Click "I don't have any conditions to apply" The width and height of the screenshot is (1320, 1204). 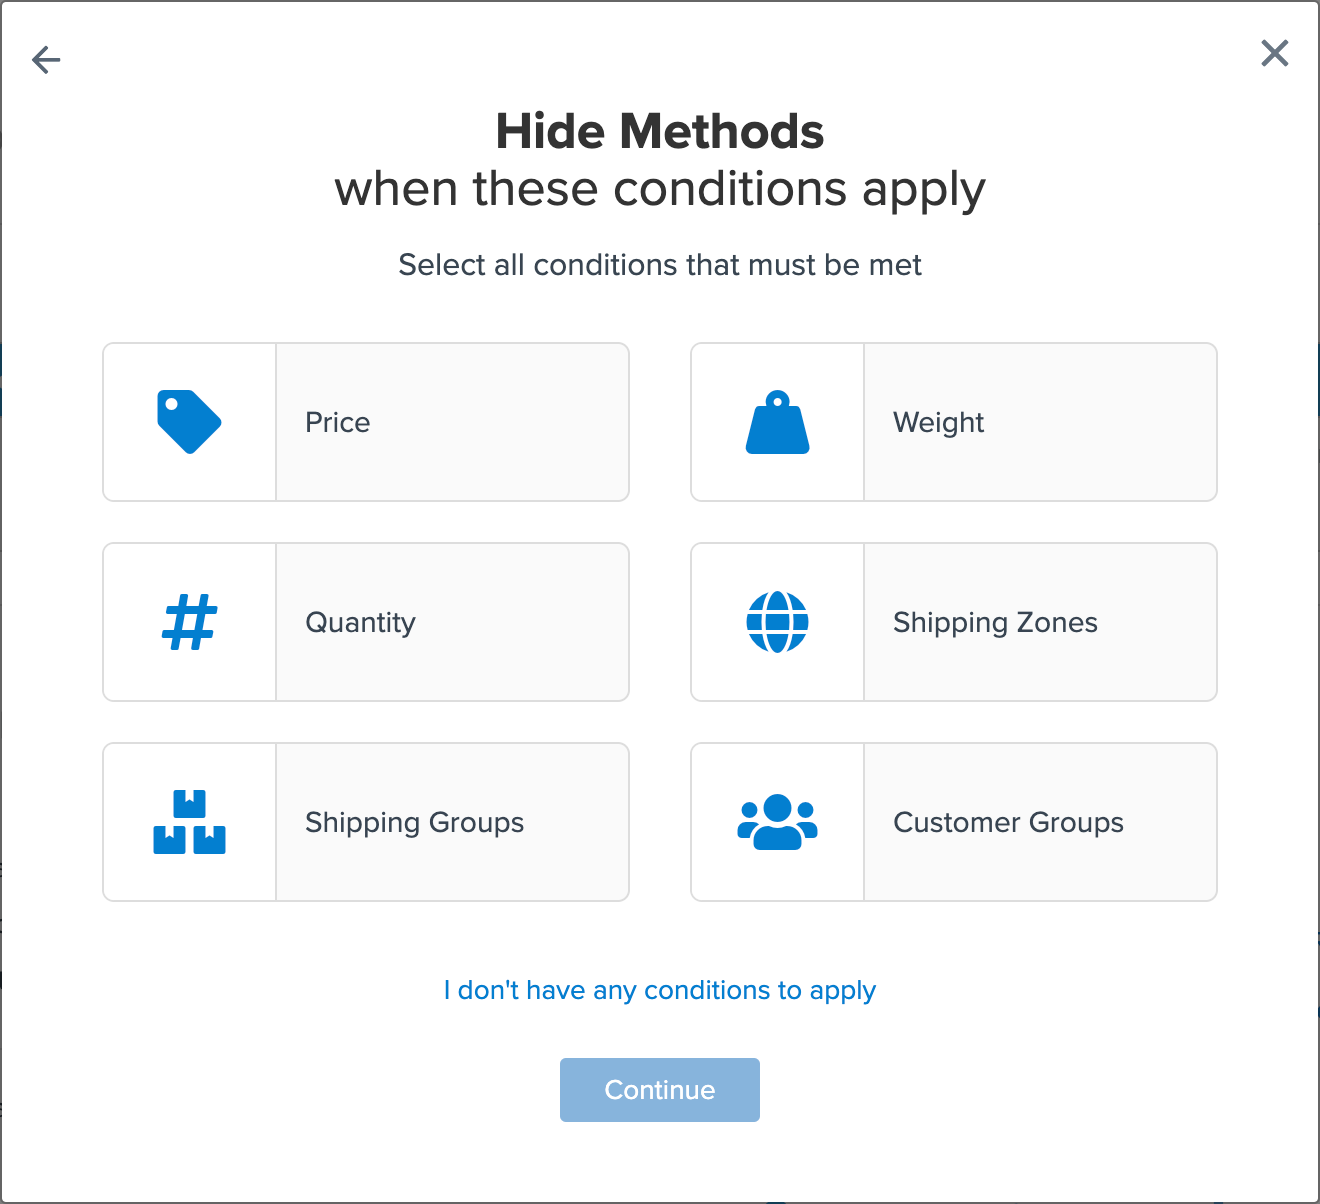click(x=660, y=990)
